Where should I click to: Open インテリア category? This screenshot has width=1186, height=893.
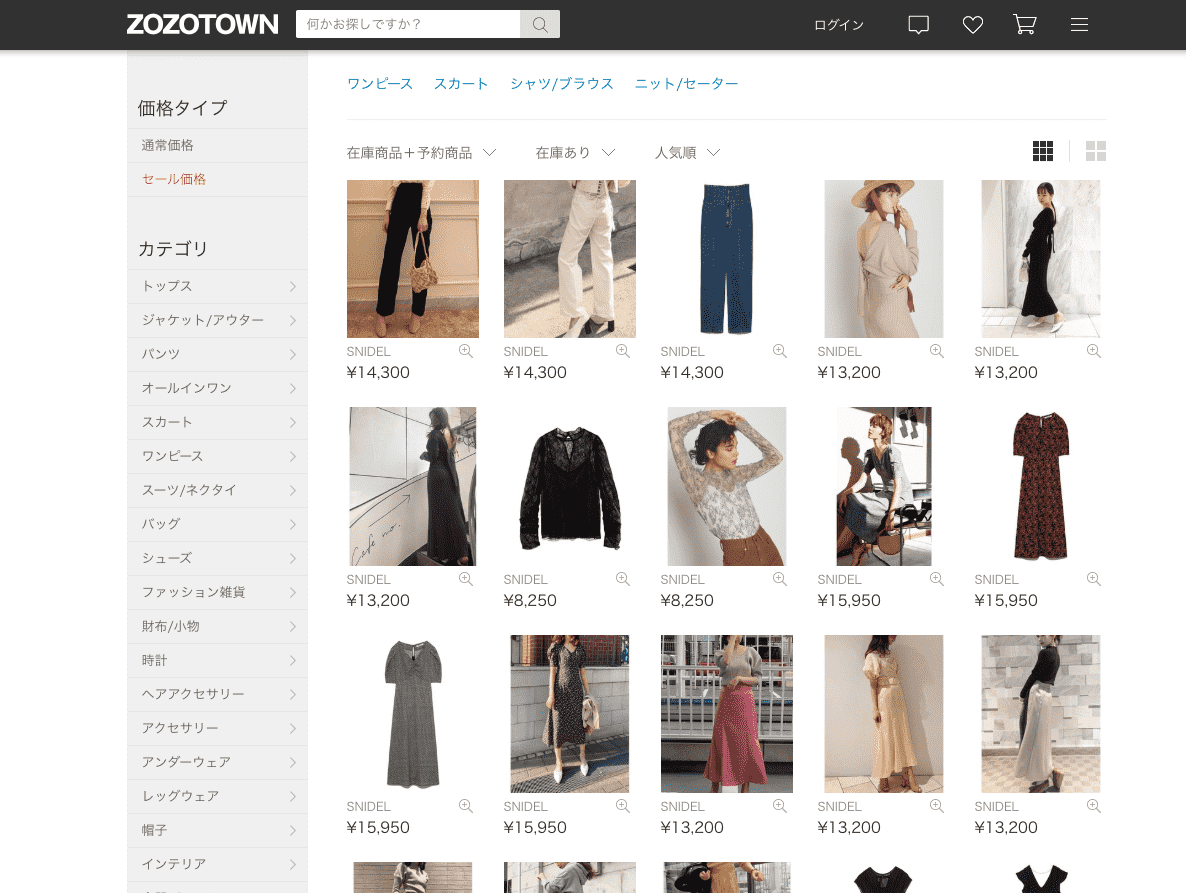(x=218, y=865)
